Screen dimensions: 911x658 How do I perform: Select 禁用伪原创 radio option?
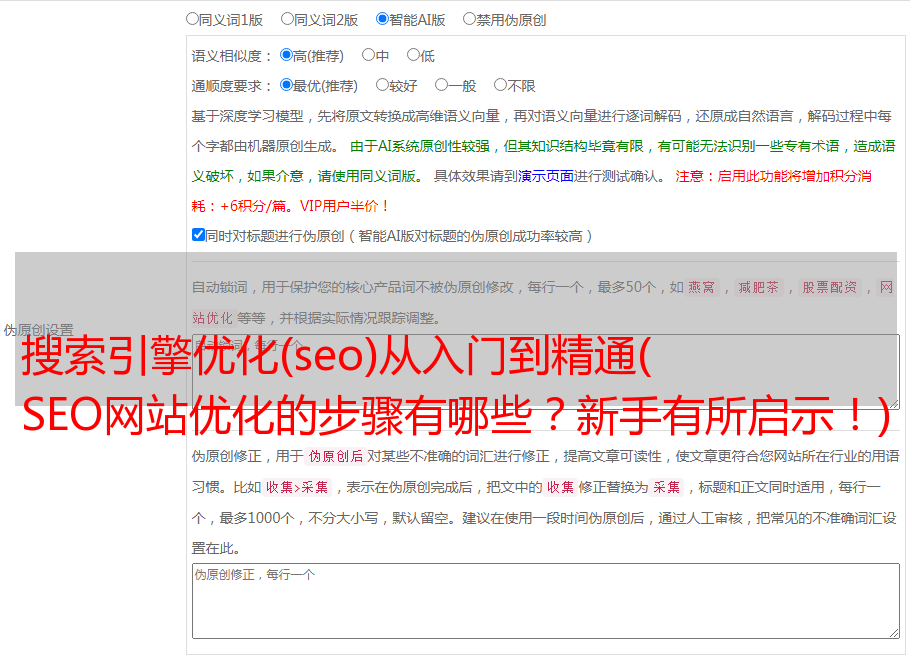pyautogui.click(x=469, y=19)
